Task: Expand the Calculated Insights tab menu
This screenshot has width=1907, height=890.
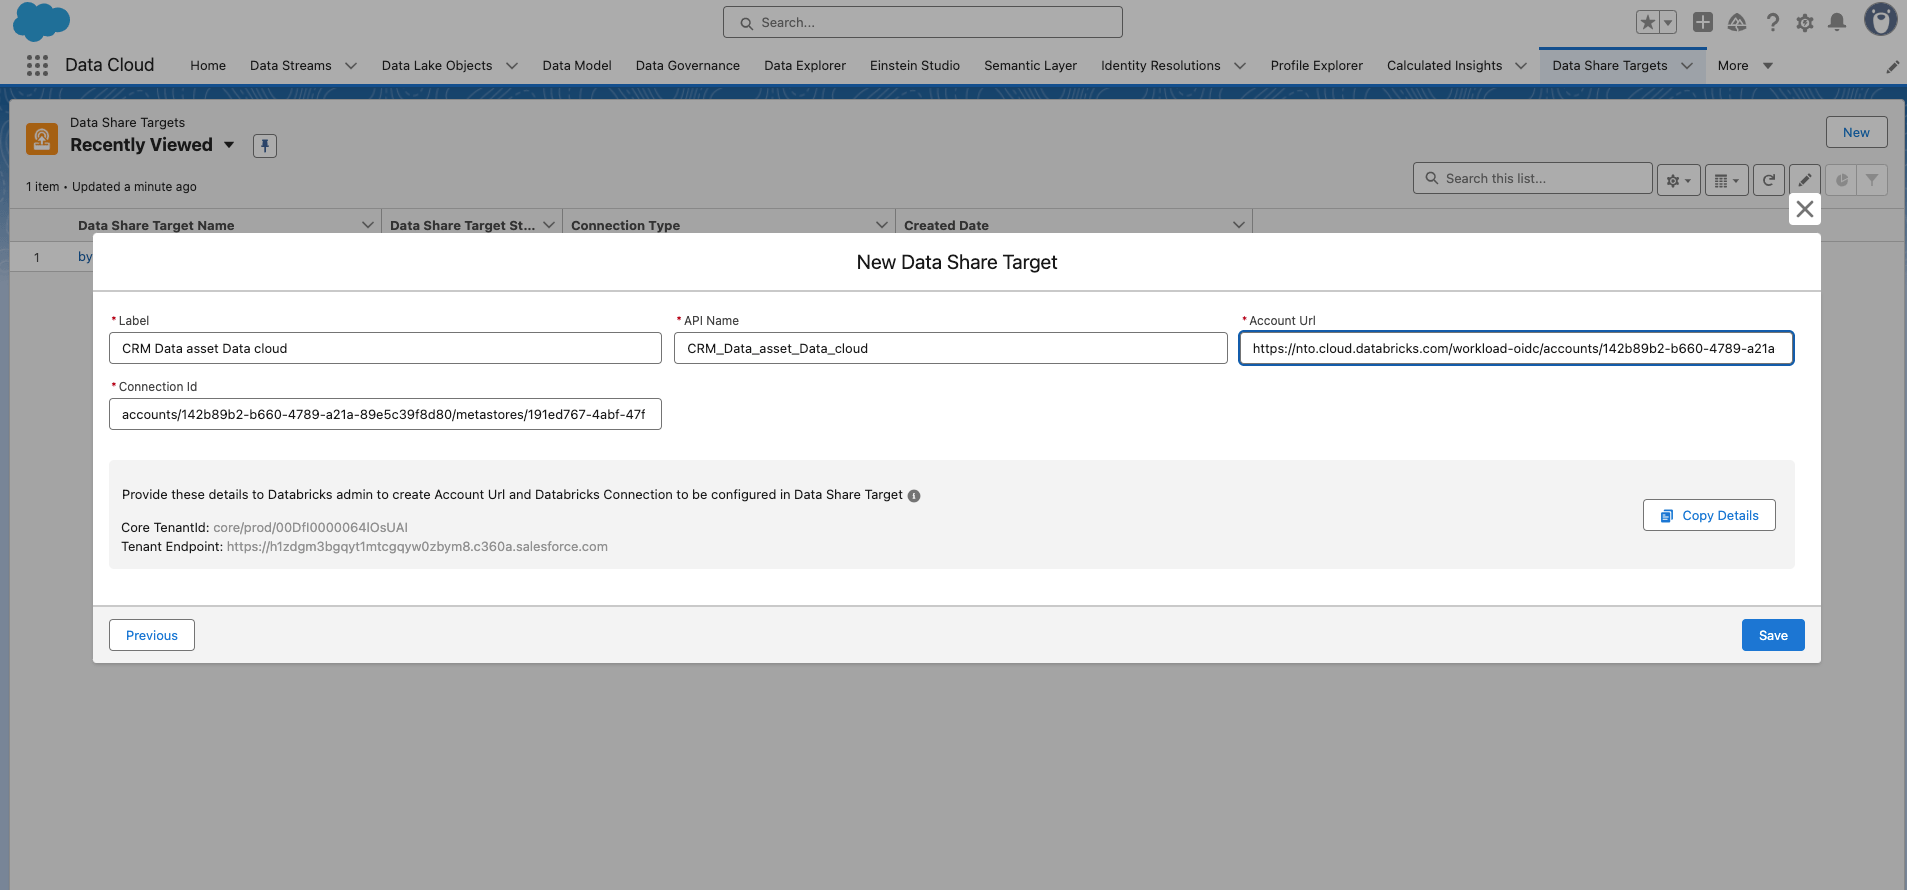Action: [1521, 66]
